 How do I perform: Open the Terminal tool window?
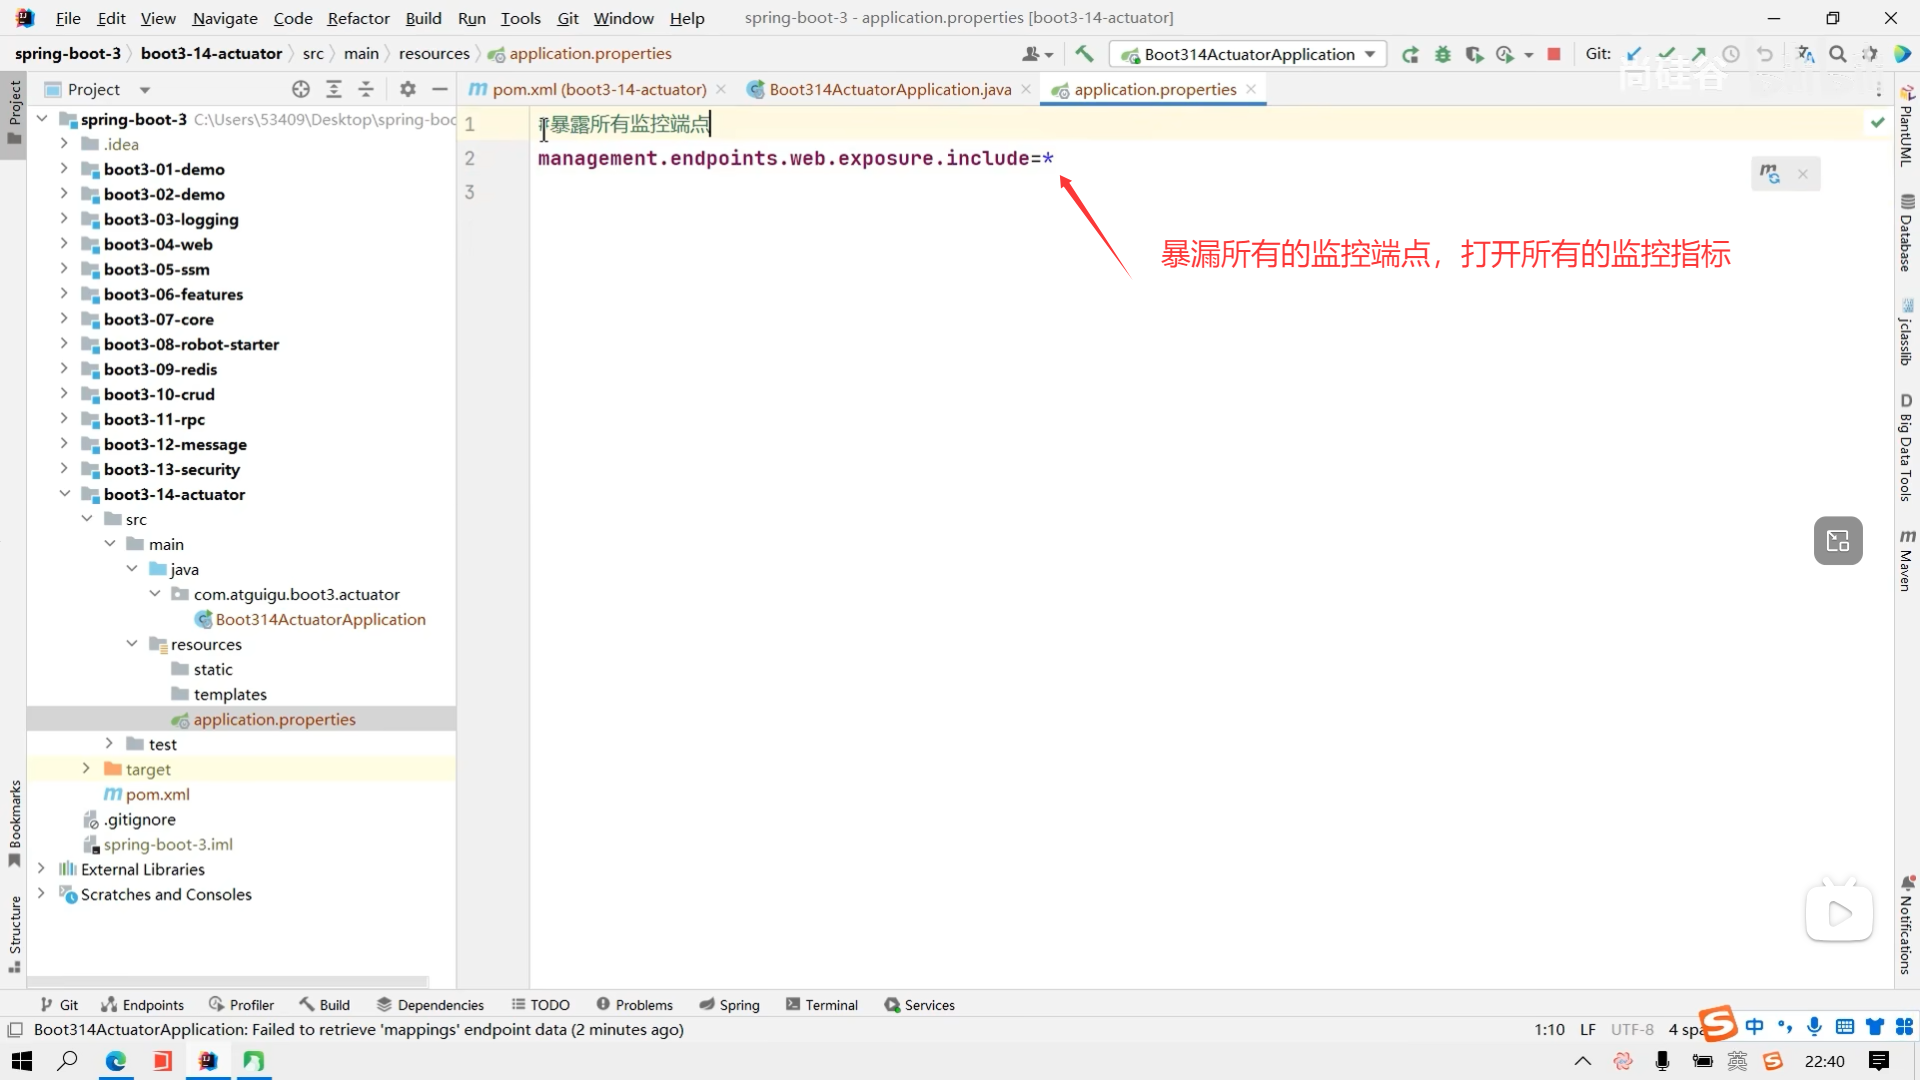(x=822, y=1005)
